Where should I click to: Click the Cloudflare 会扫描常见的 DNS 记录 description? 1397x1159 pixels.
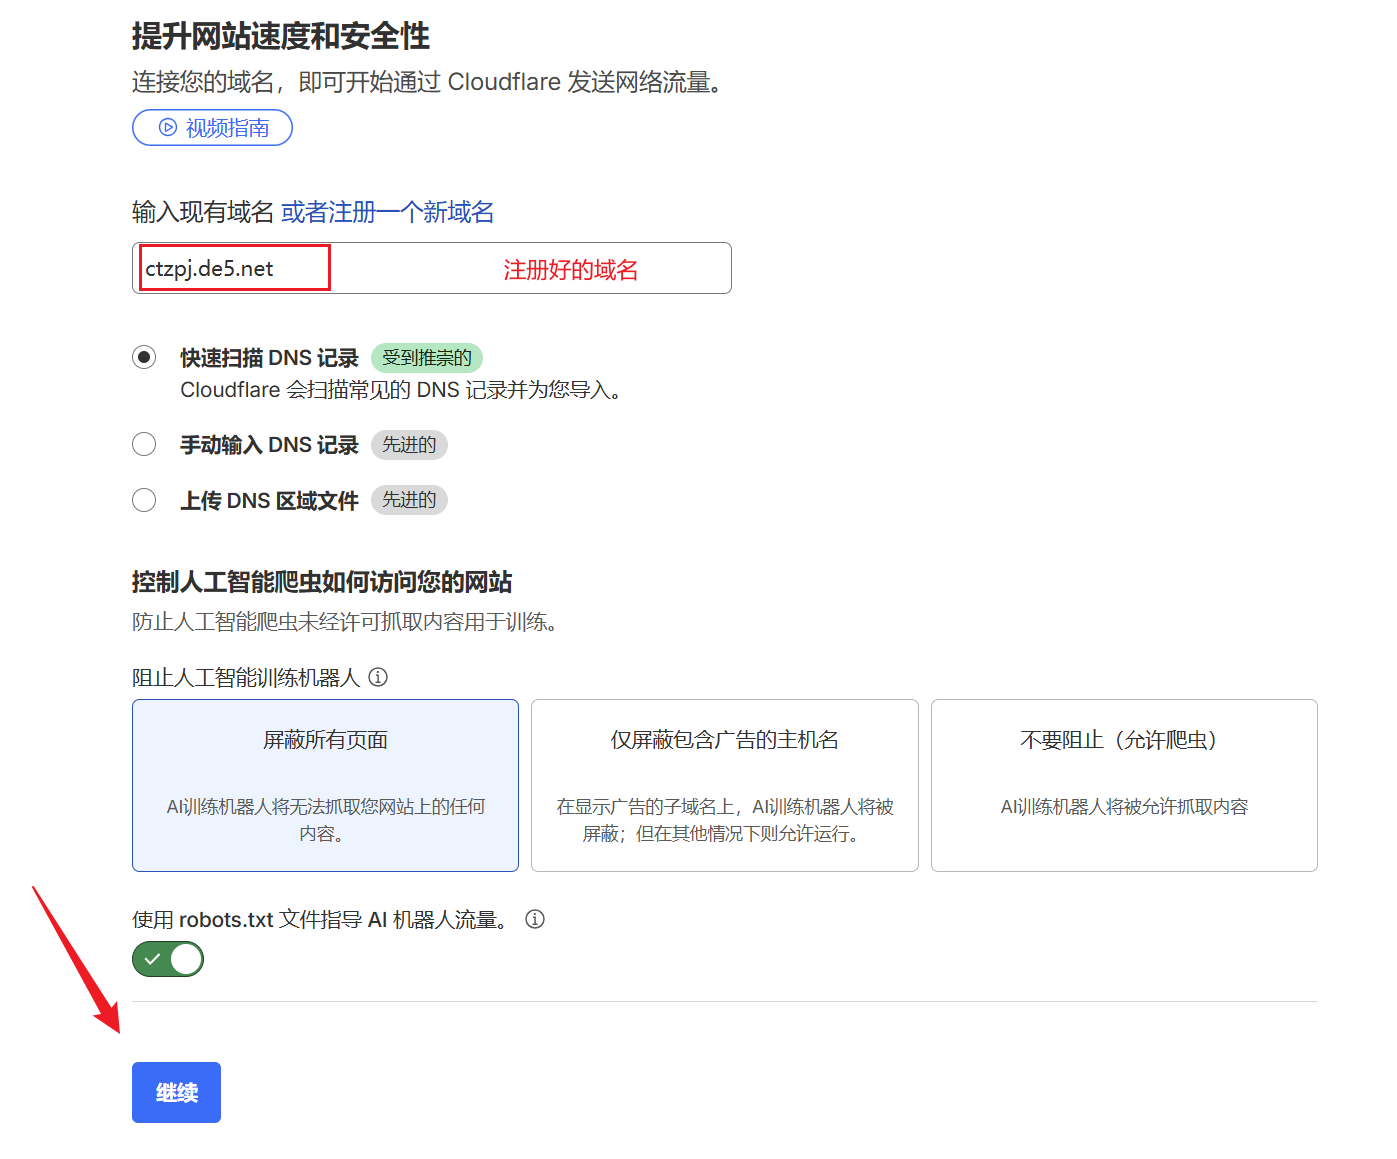[401, 390]
